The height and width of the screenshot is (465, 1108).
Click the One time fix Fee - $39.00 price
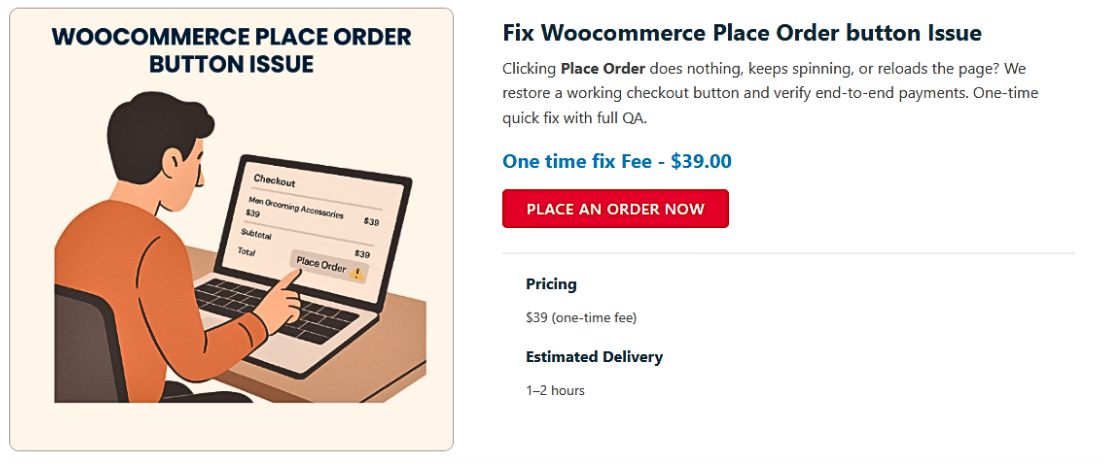coord(617,161)
